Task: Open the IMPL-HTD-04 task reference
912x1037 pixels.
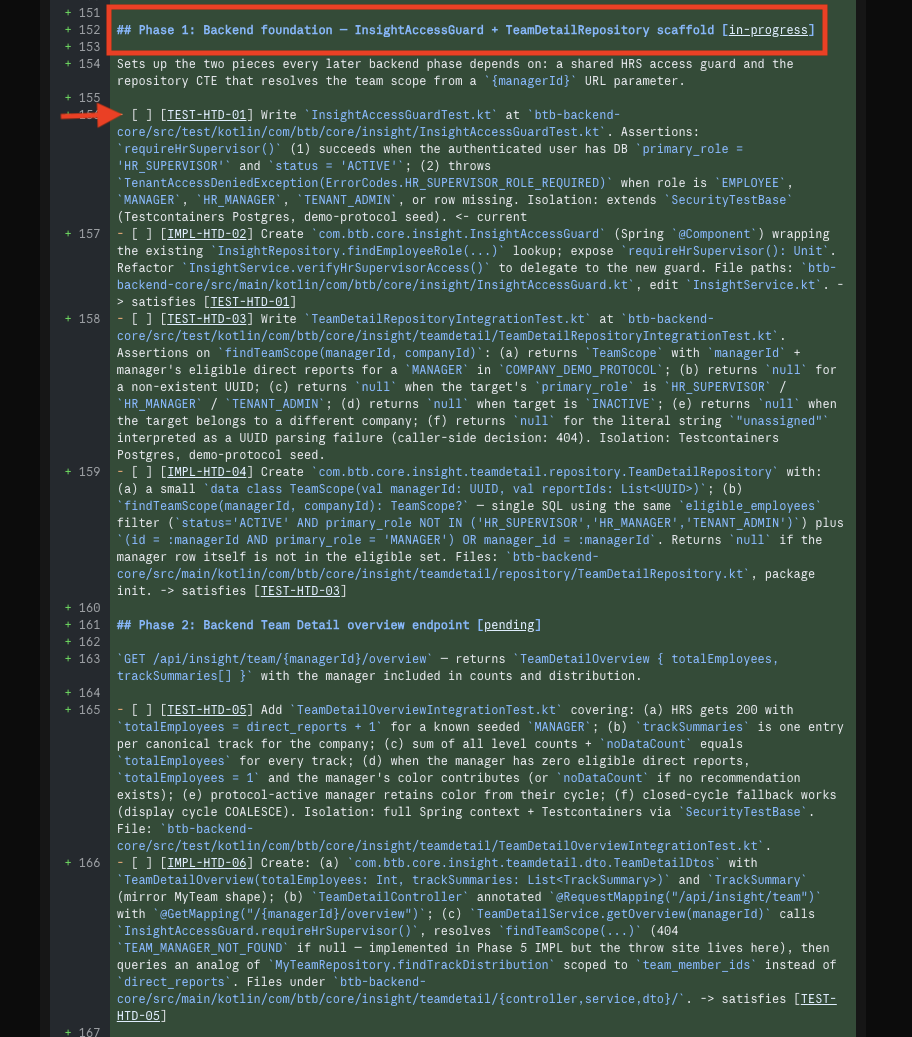Action: click(206, 472)
